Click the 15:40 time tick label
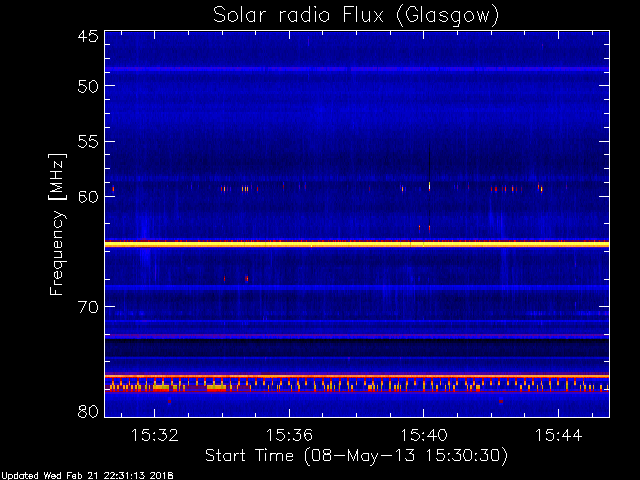 (x=424, y=435)
